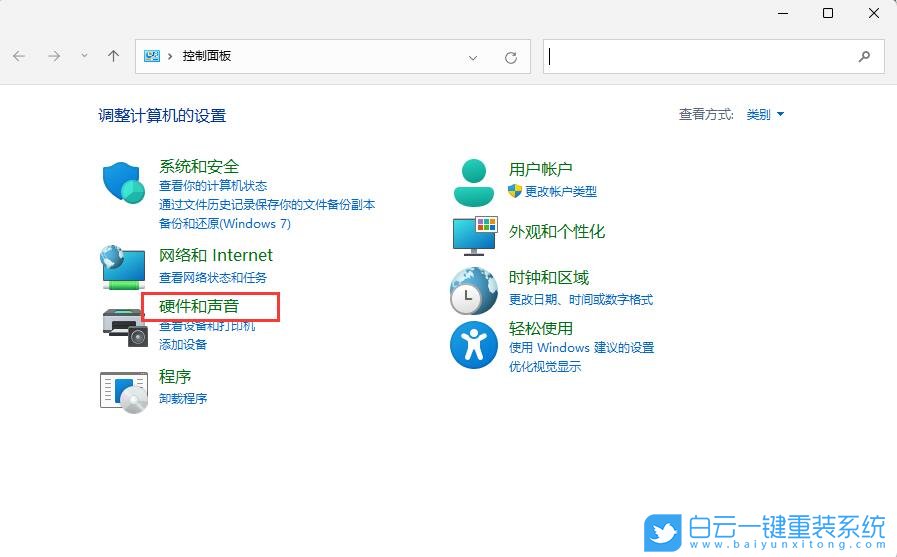This screenshot has height=557, width=897.
Task: Open 轻松使用 category
Action: click(541, 328)
